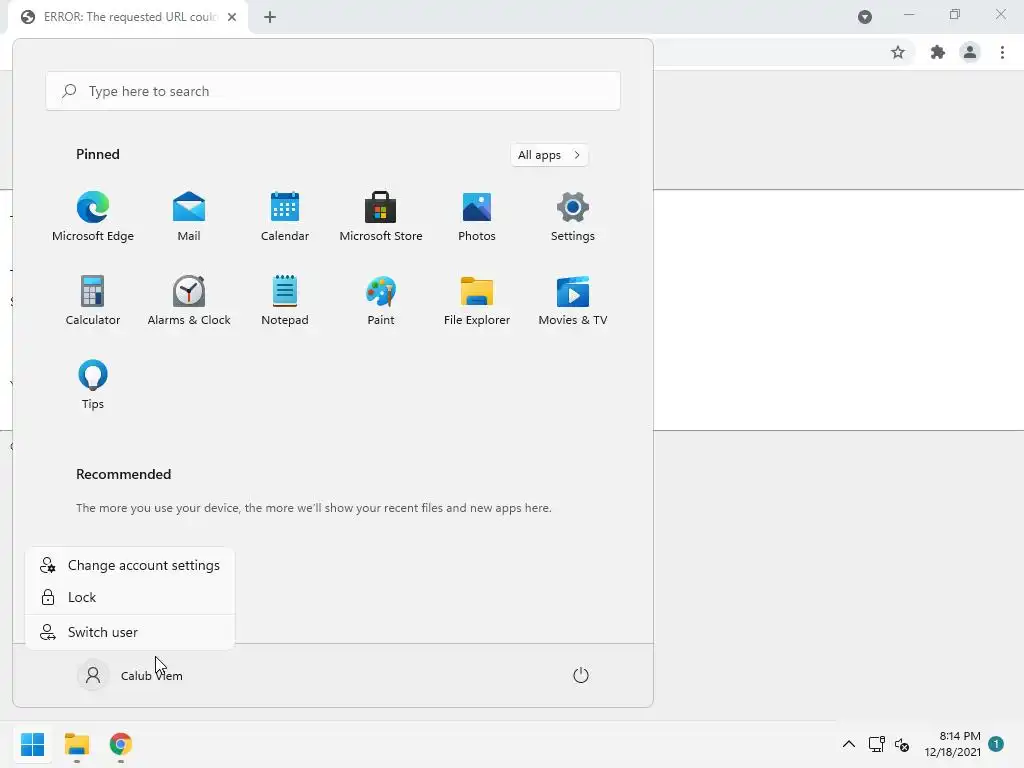Open File Explorer from pinned apps

[x=477, y=300]
